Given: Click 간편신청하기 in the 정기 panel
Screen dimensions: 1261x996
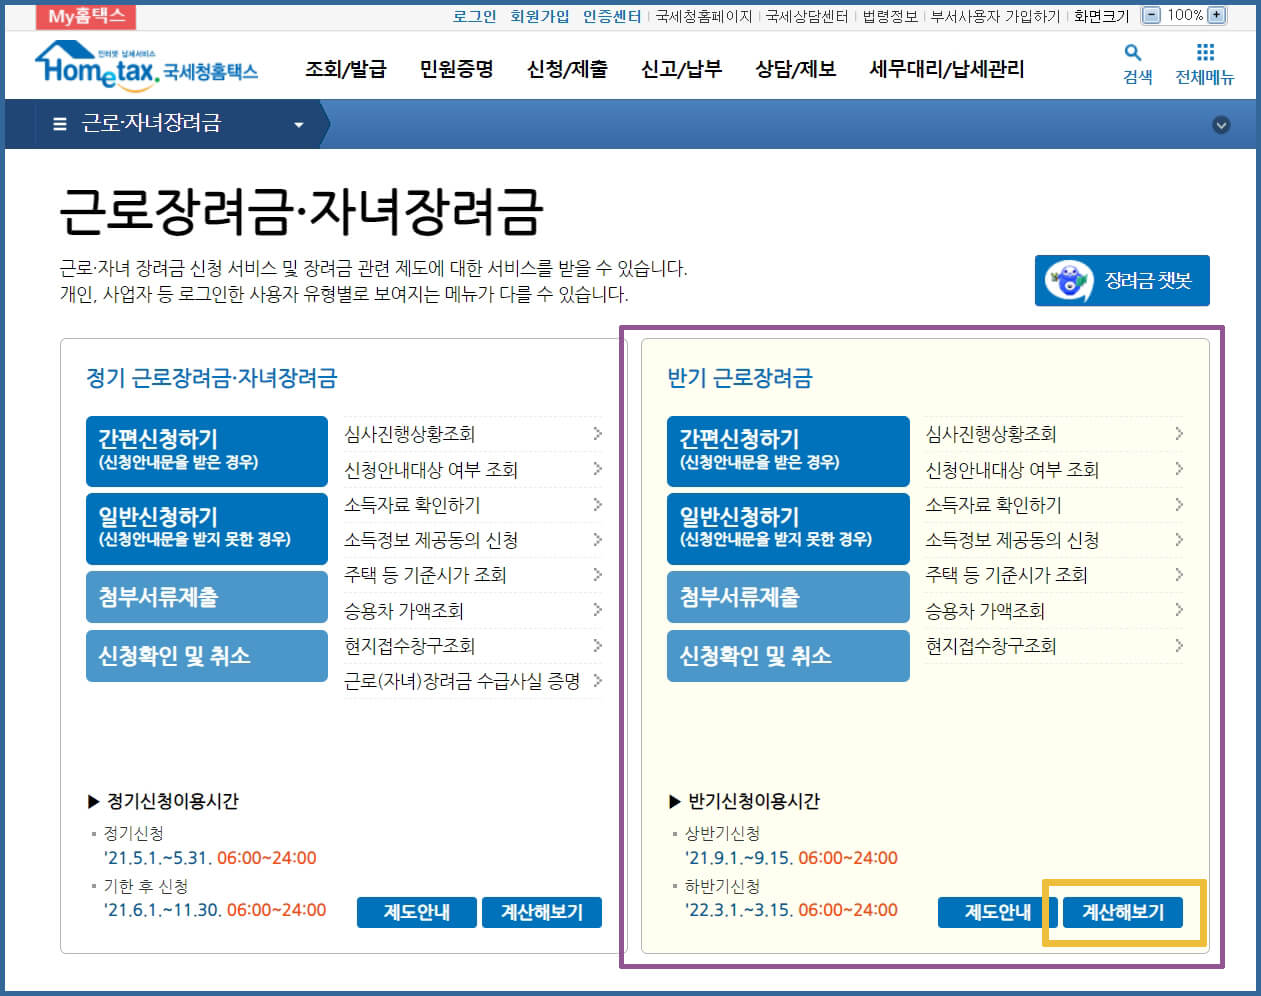Looking at the screenshot, I should pos(206,451).
